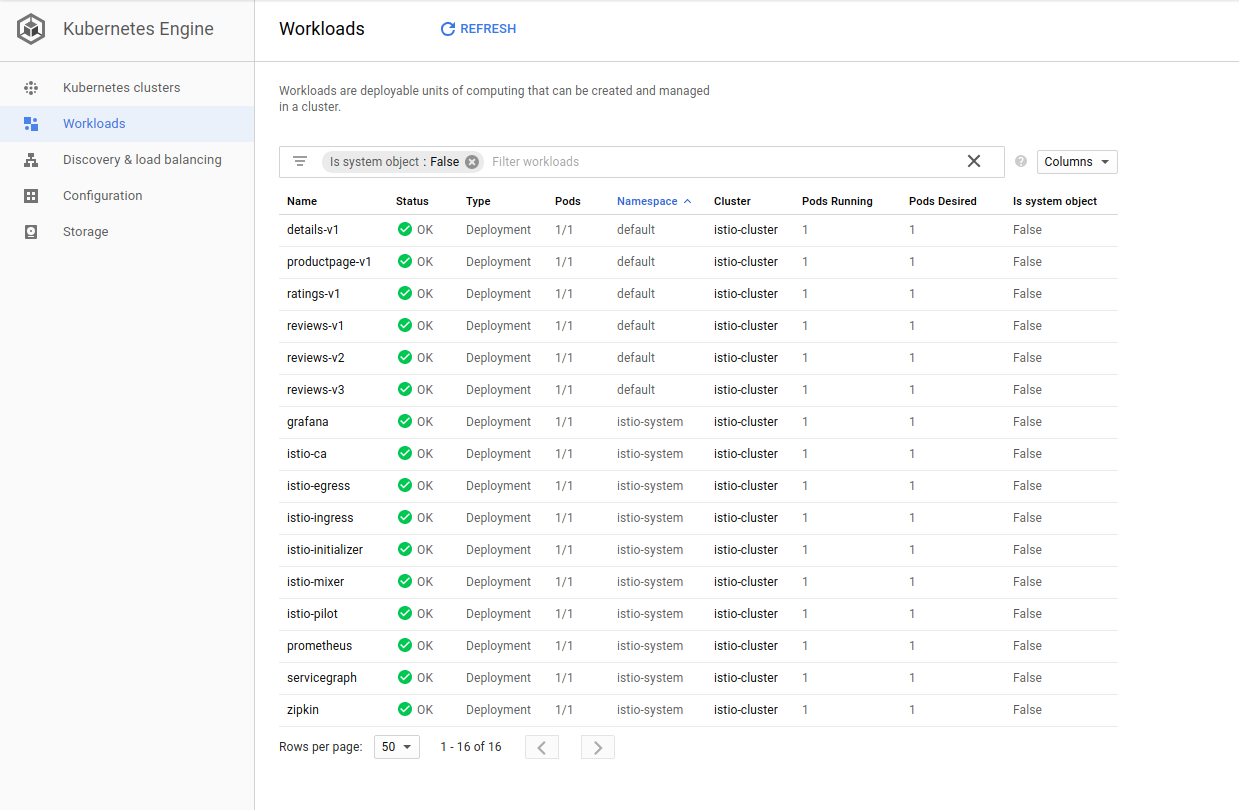This screenshot has height=810, width=1239.
Task: Click the 1/1 pods cell for servicegraph
Action: [564, 678]
